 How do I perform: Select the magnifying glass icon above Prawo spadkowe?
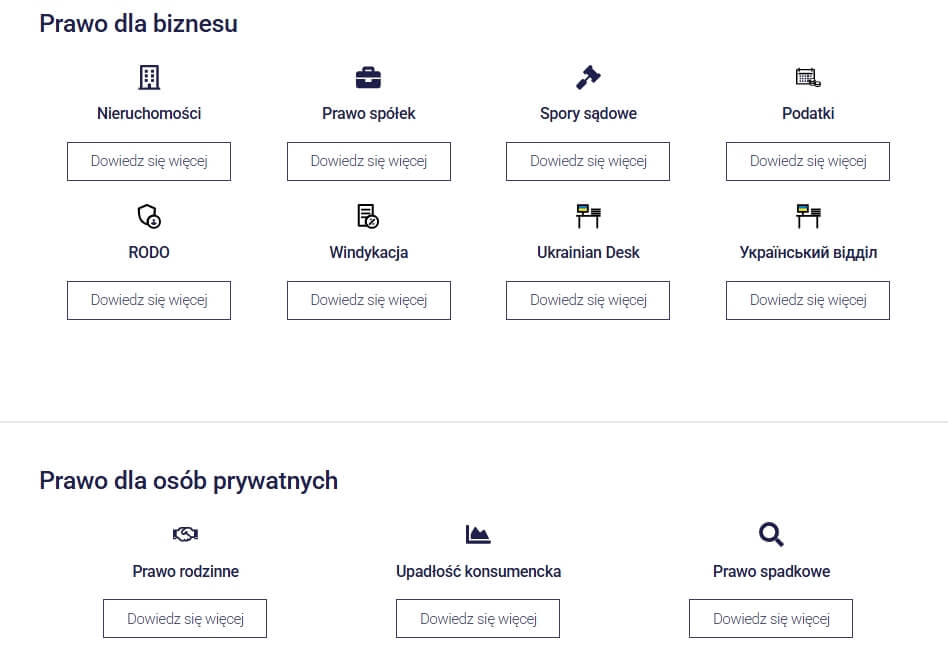click(x=770, y=534)
